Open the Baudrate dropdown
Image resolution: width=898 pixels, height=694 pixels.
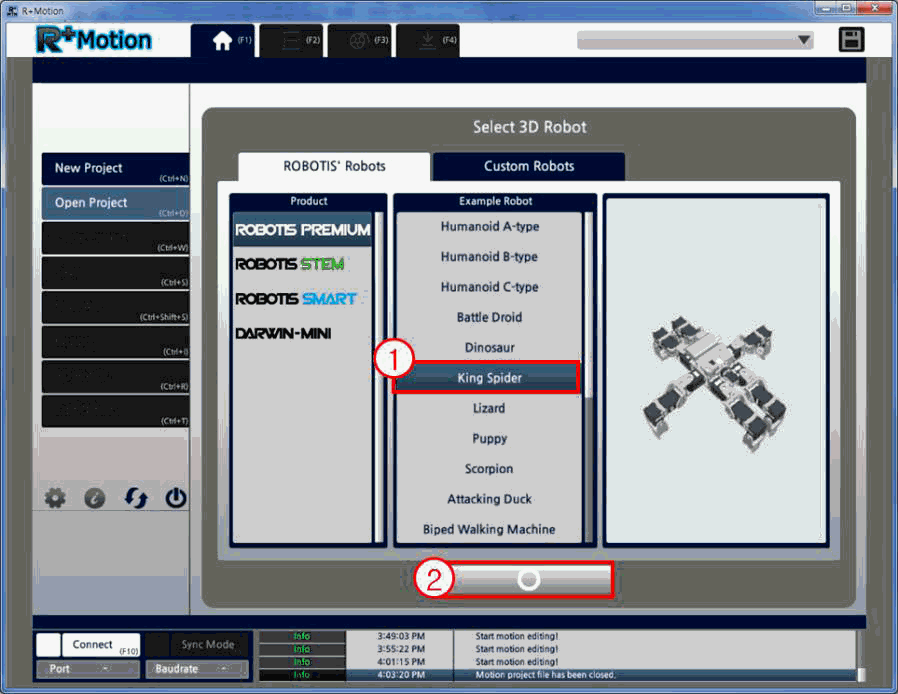click(x=197, y=669)
